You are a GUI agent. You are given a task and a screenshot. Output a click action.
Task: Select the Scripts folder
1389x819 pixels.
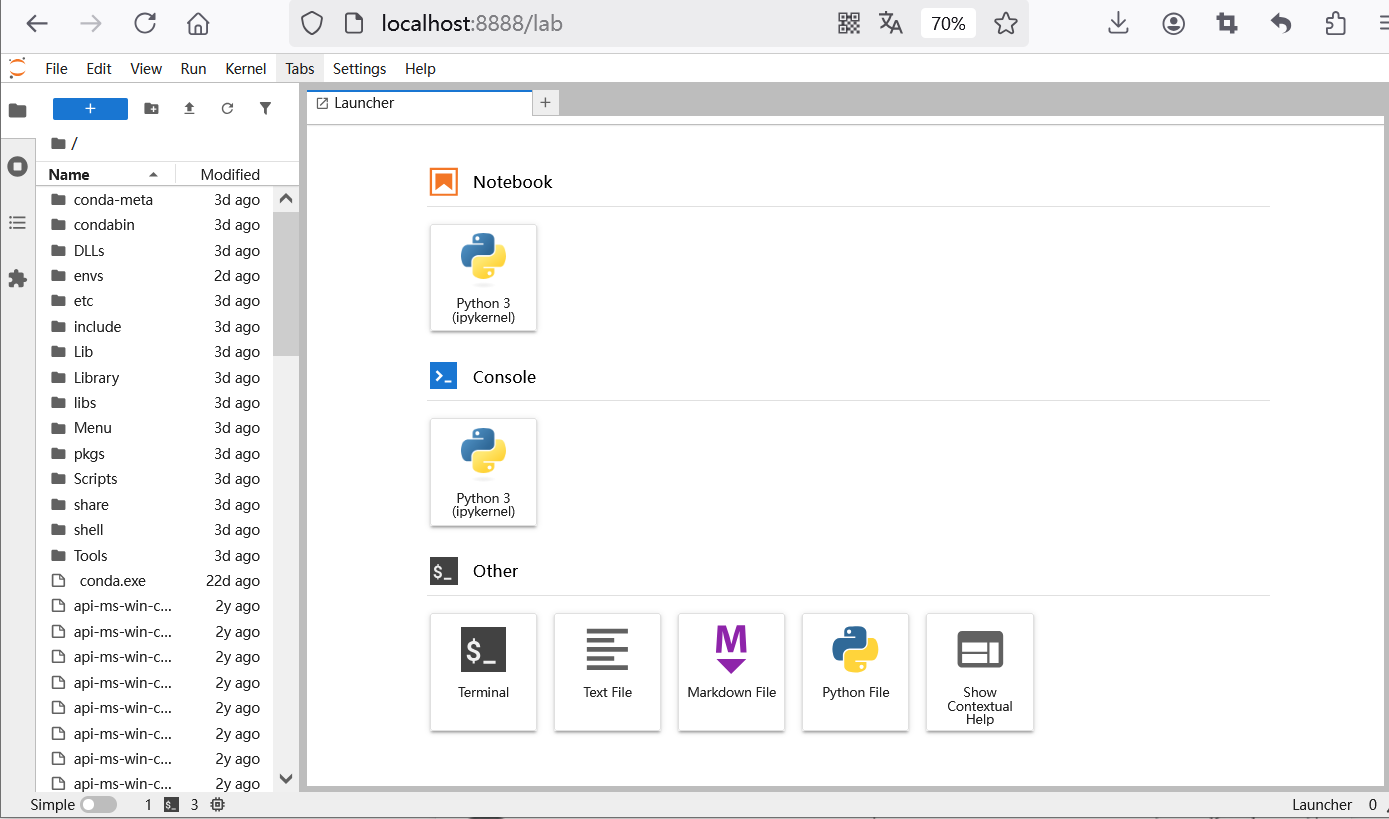155,479
